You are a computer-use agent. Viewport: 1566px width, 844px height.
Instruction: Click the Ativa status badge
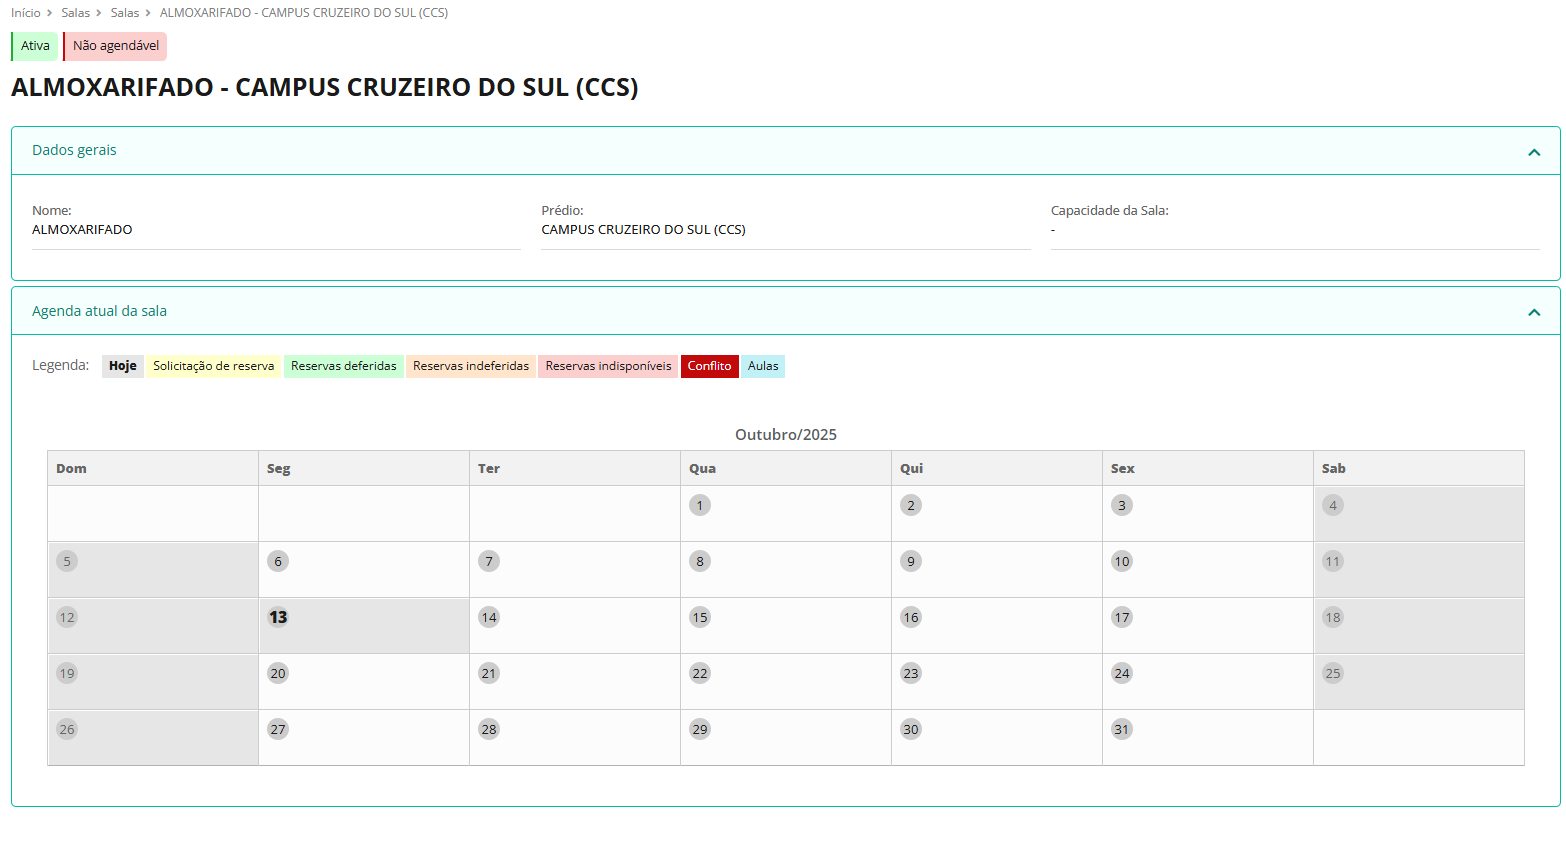tap(35, 46)
